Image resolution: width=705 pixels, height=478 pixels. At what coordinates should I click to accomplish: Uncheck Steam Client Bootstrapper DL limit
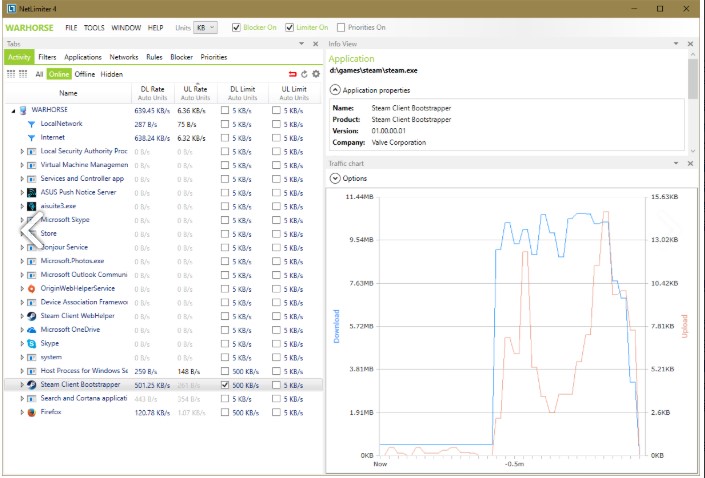click(224, 384)
